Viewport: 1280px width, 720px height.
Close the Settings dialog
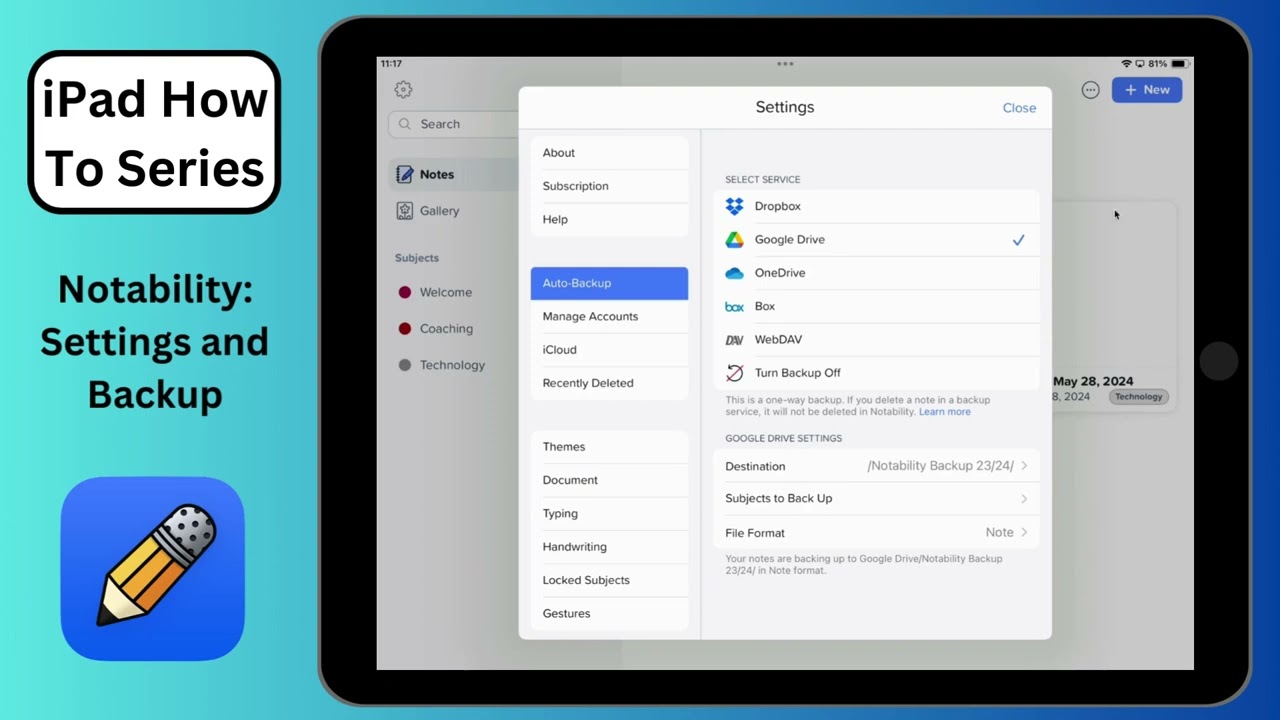click(x=1019, y=108)
